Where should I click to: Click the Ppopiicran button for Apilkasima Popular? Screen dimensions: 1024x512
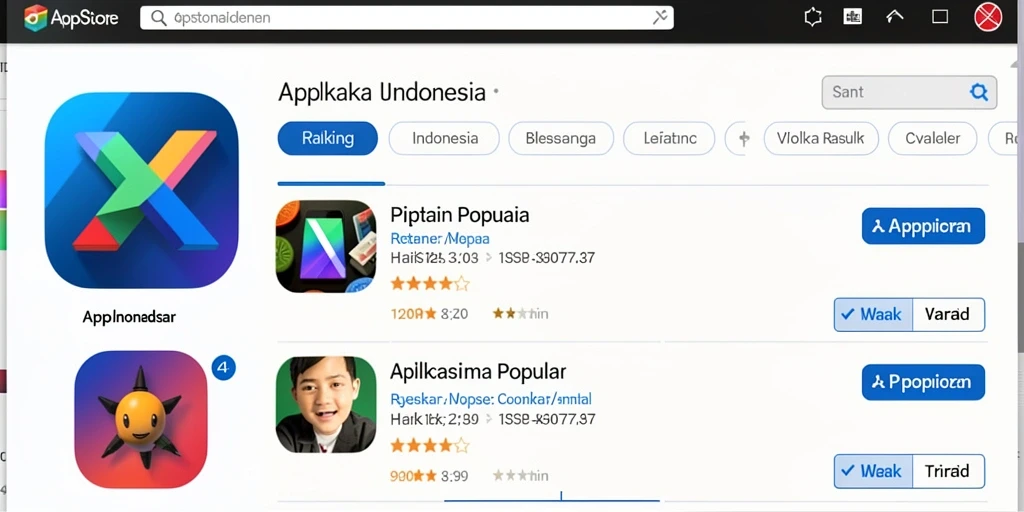point(923,382)
